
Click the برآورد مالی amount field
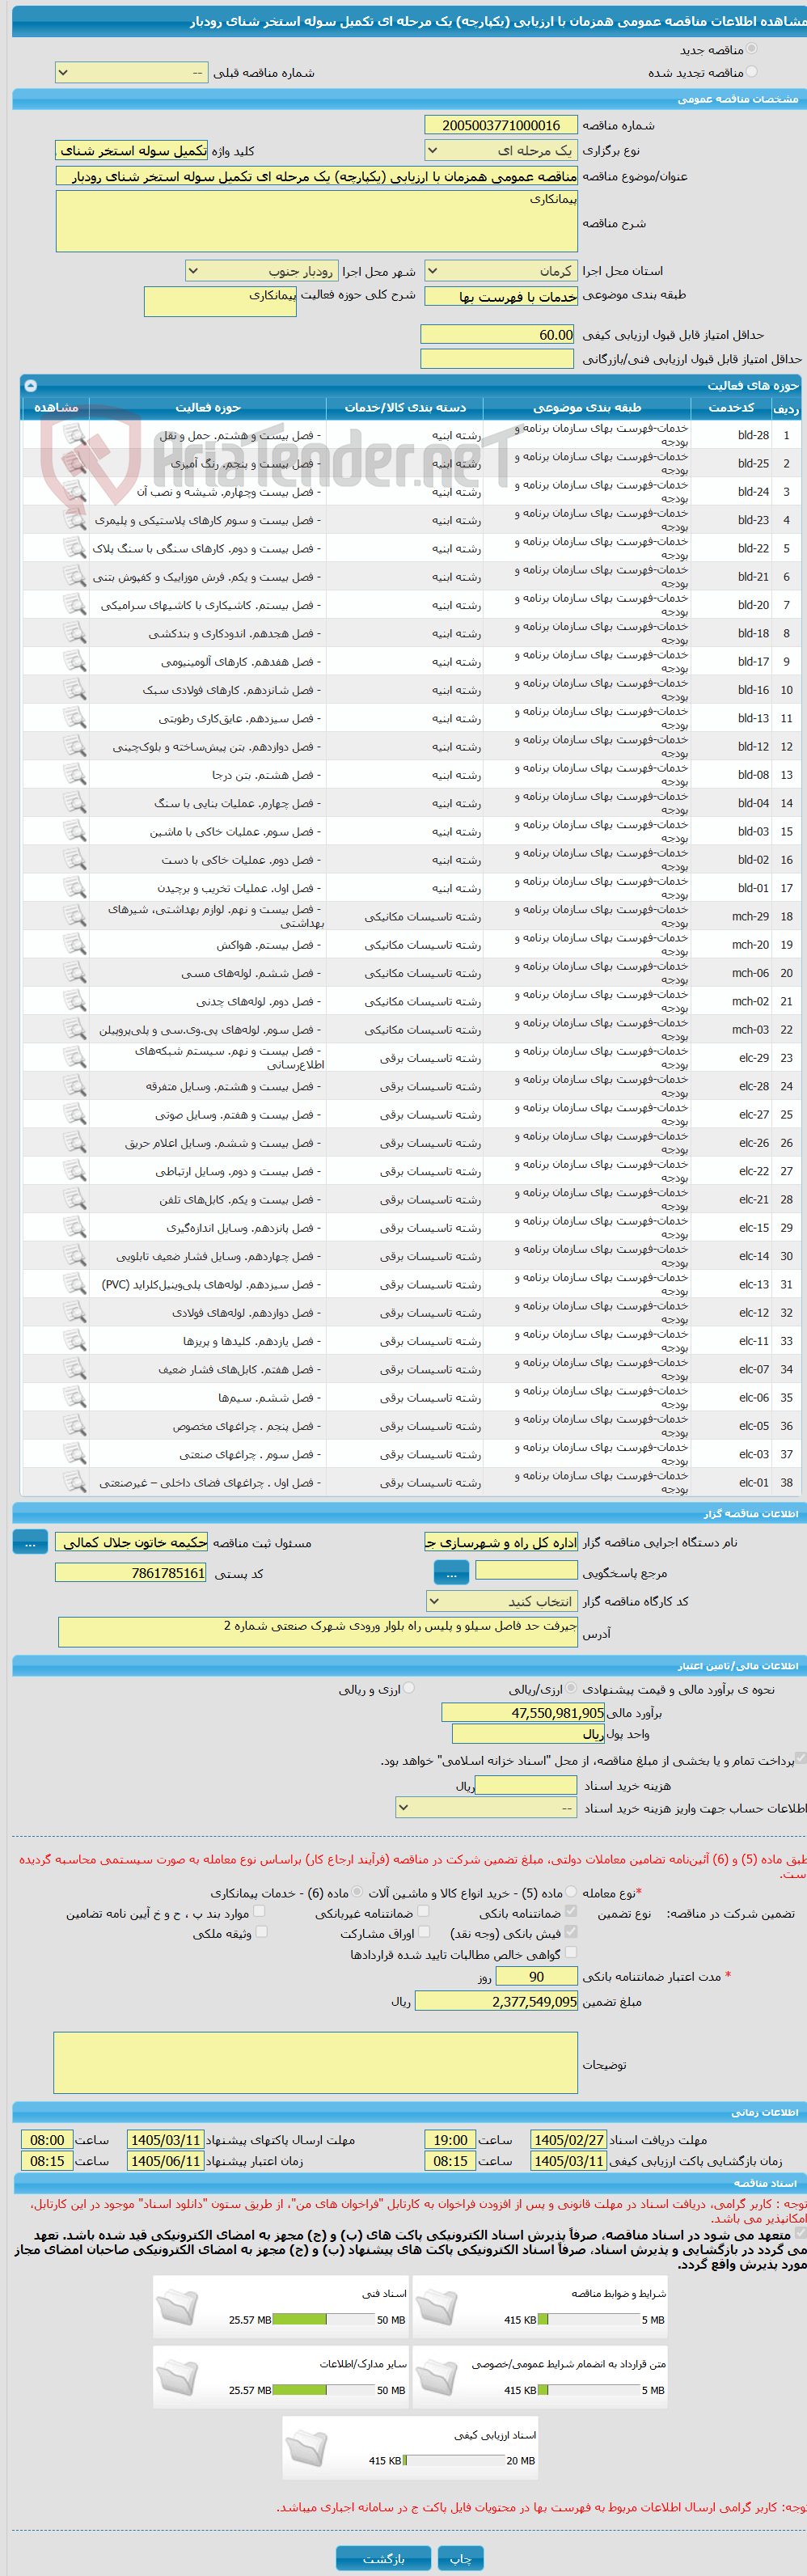(524, 1712)
